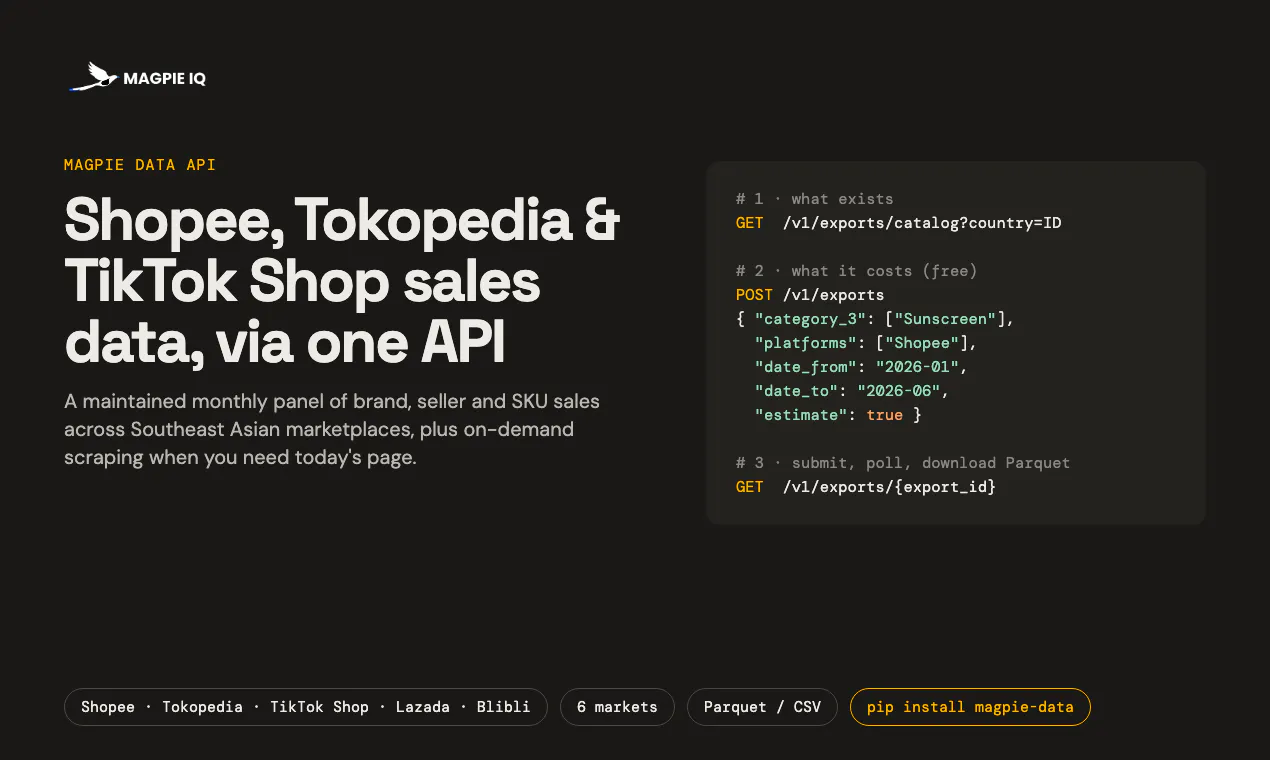This screenshot has width=1270, height=760.
Task: Click the '# 3 · submit, poll, download Parquet' comment
Action: (903, 463)
